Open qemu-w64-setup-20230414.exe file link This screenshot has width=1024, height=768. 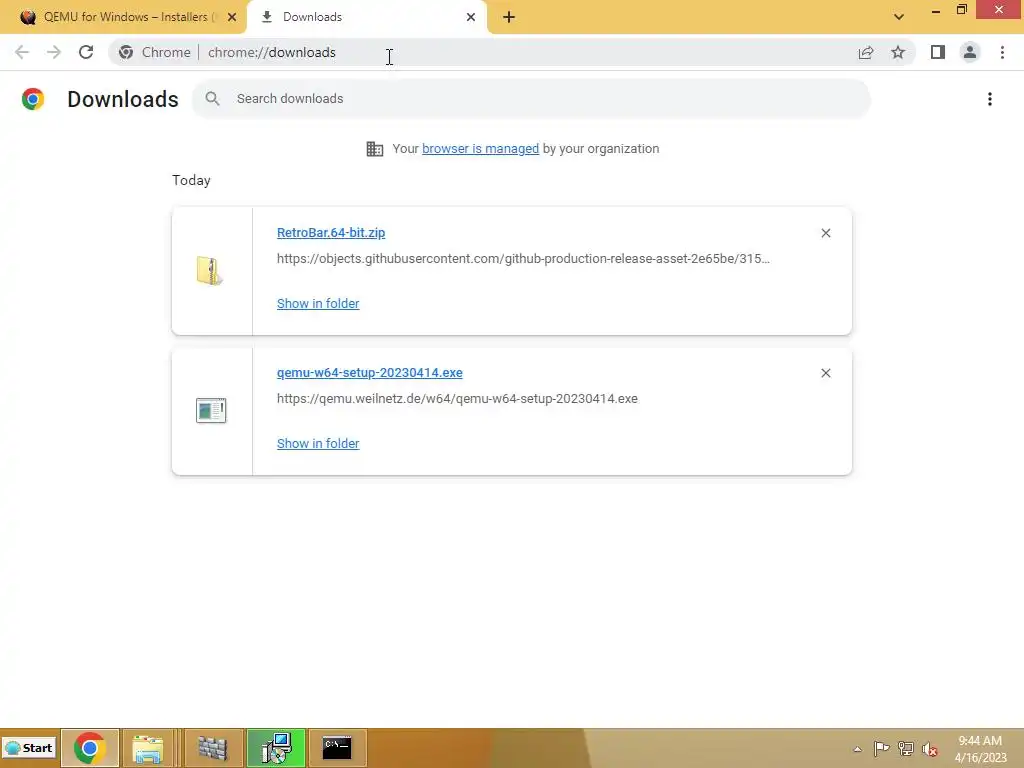370,372
